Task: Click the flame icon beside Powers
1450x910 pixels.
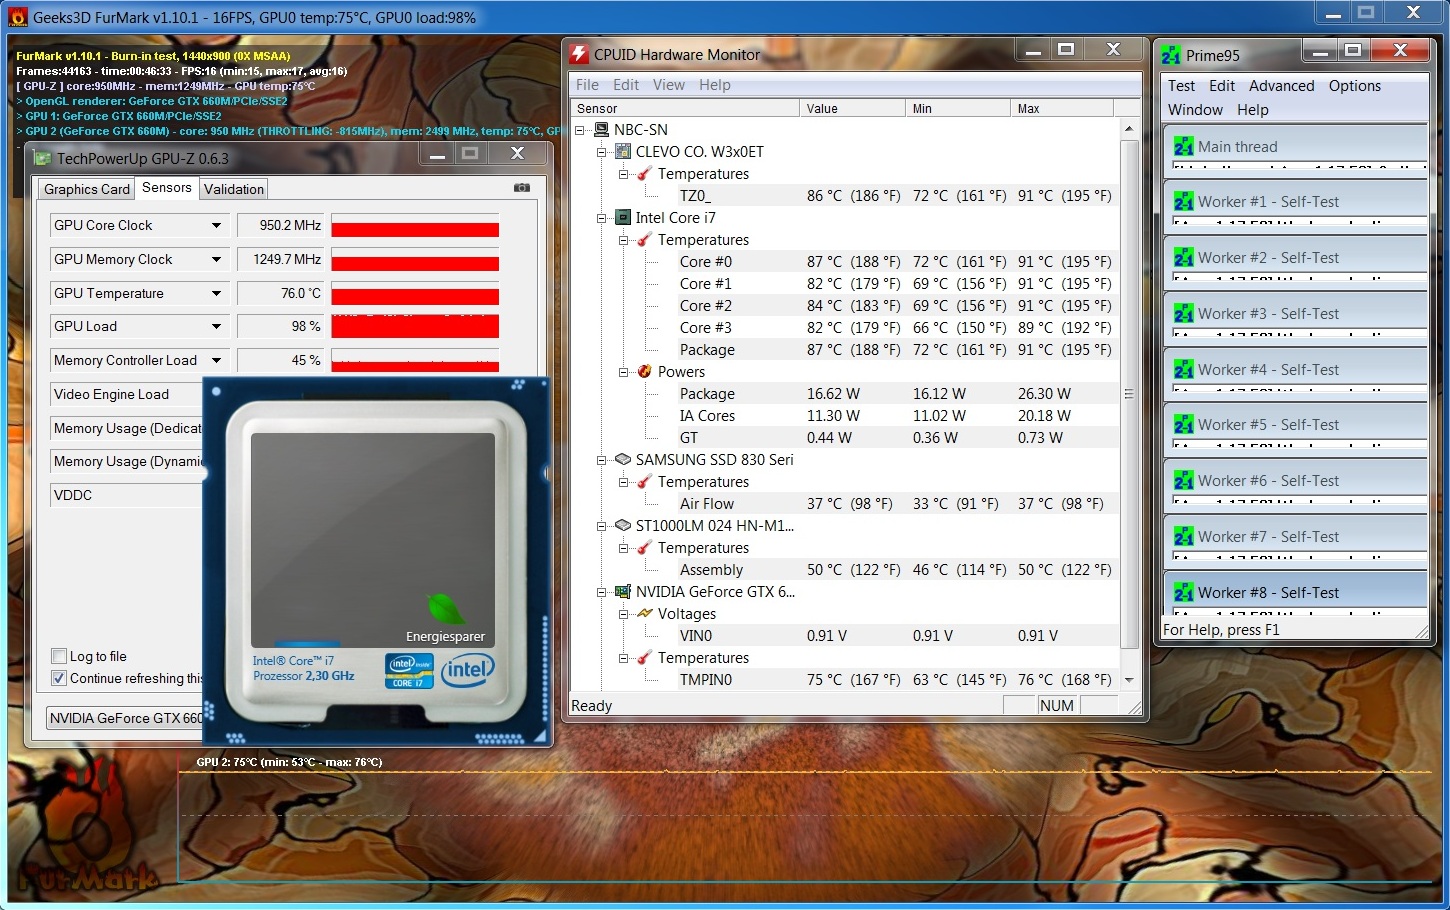Action: coord(645,371)
